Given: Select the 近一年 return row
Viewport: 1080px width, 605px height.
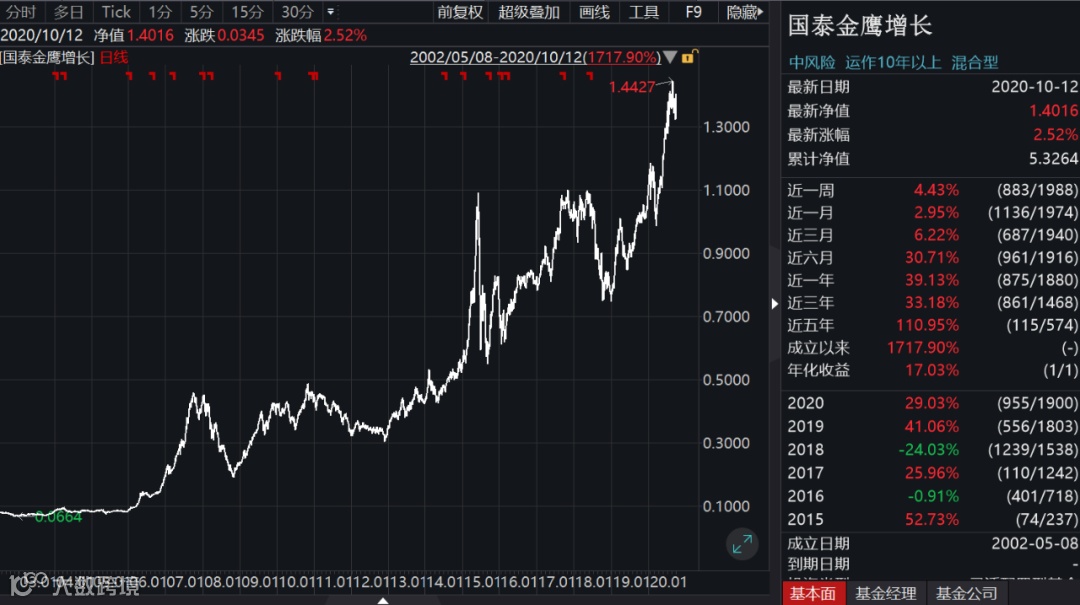Looking at the screenshot, I should pyautogui.click(x=932, y=280).
